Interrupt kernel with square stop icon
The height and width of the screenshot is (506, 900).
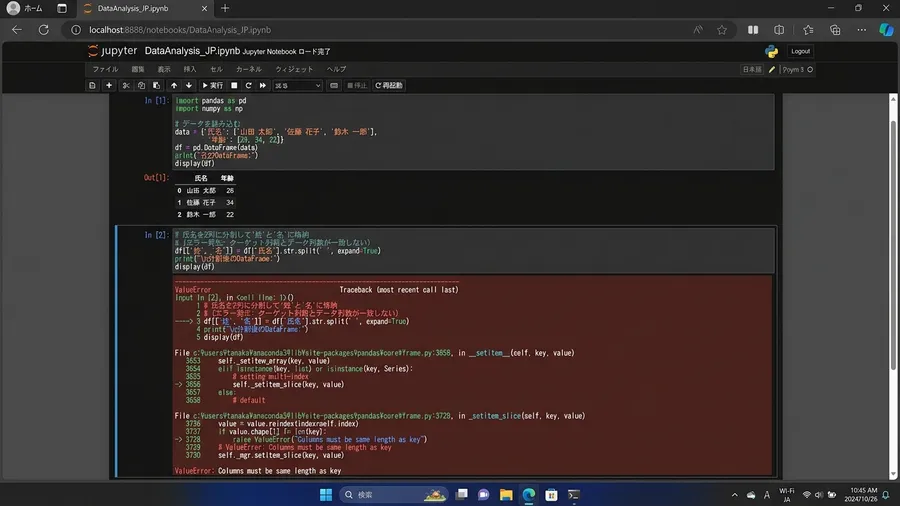234,85
